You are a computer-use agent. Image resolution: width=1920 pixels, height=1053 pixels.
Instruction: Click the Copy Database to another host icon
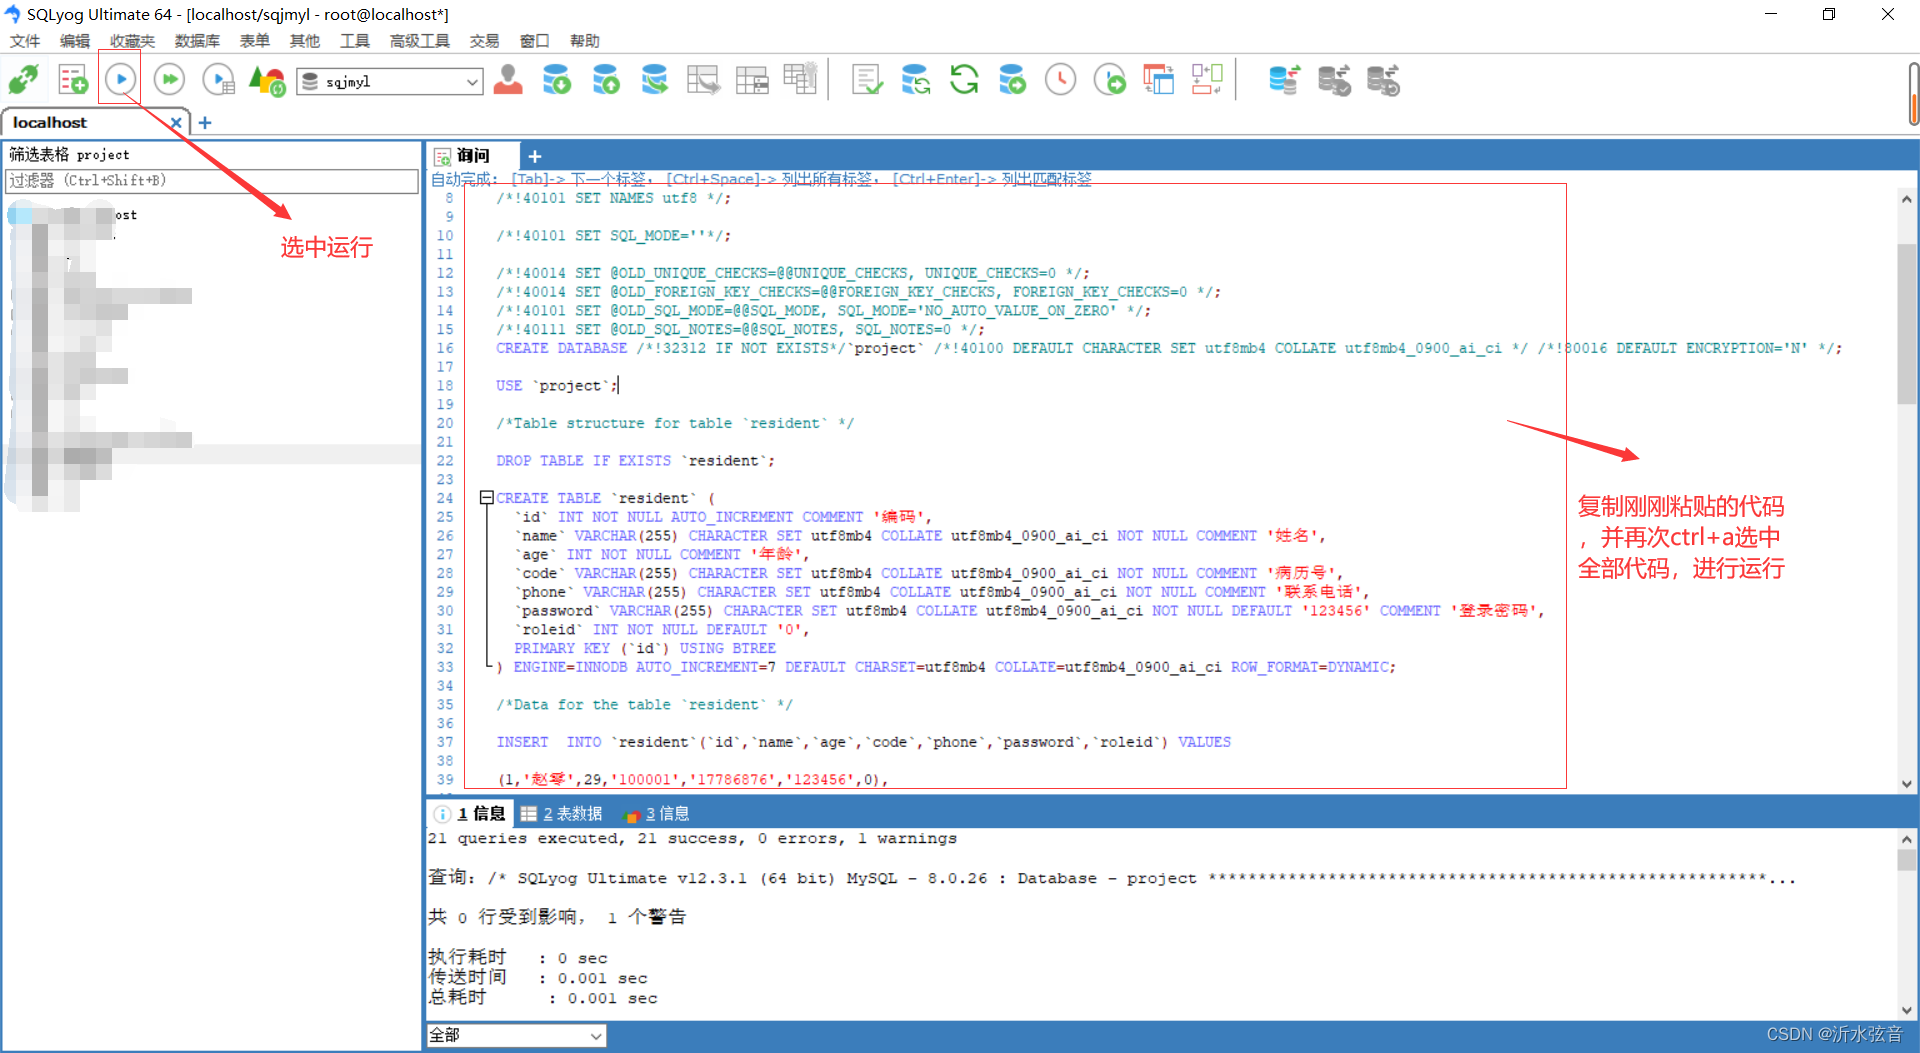(654, 79)
